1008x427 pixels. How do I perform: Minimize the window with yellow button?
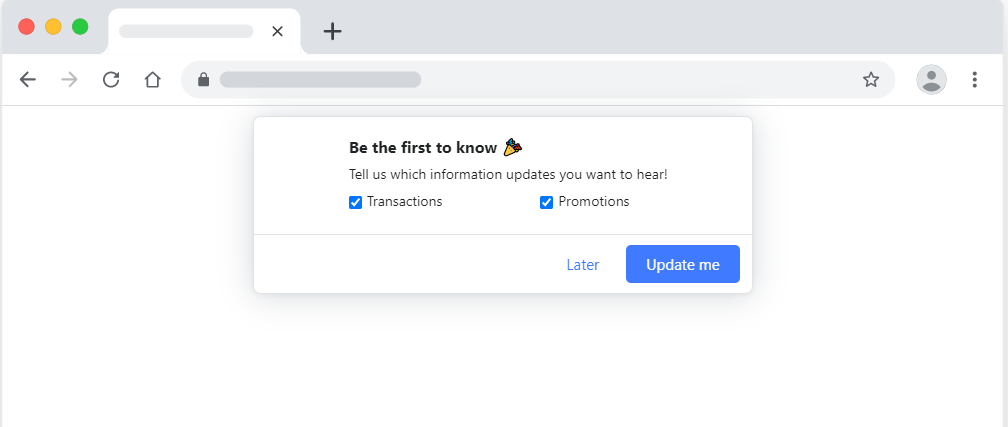click(53, 27)
